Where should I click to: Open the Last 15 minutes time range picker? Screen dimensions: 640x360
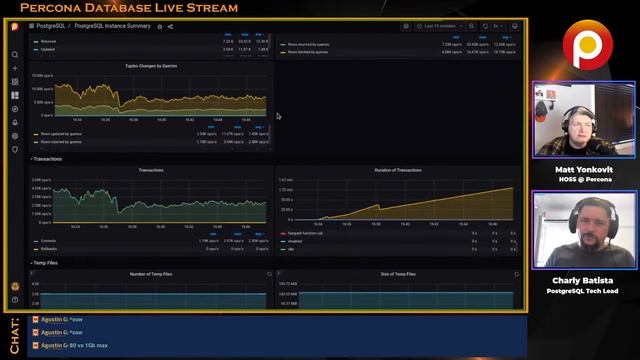440,26
